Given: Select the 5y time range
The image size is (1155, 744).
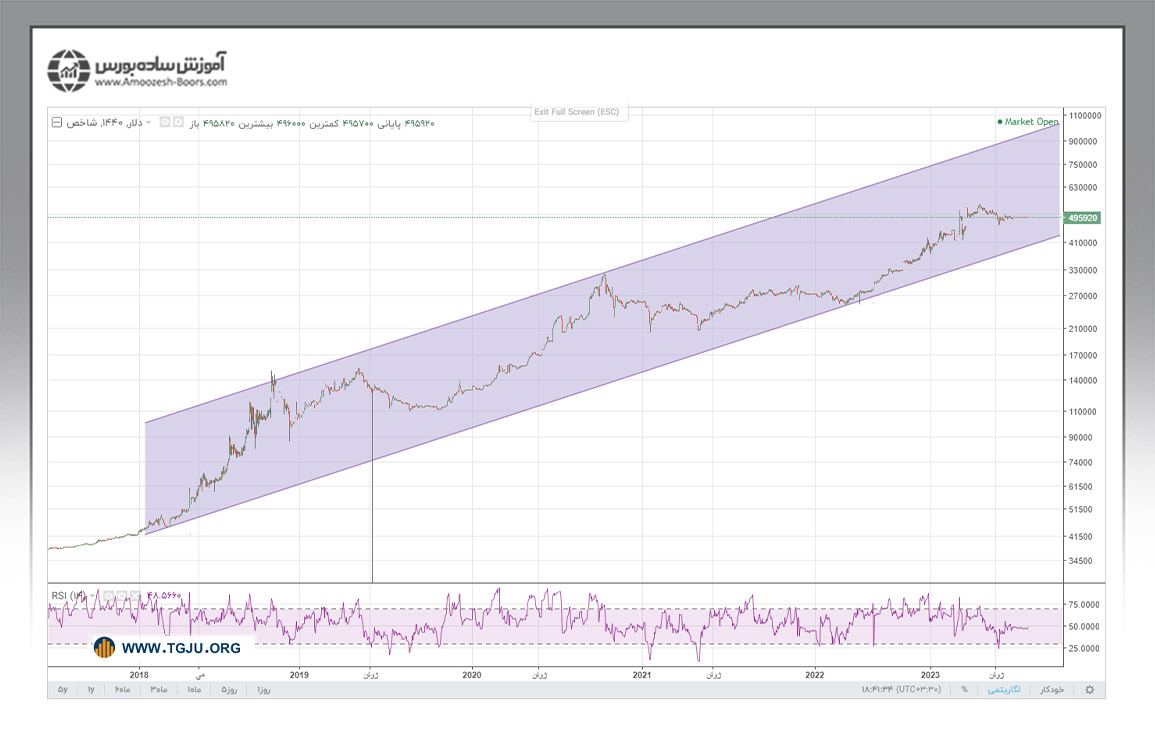Looking at the screenshot, I should [x=62, y=690].
